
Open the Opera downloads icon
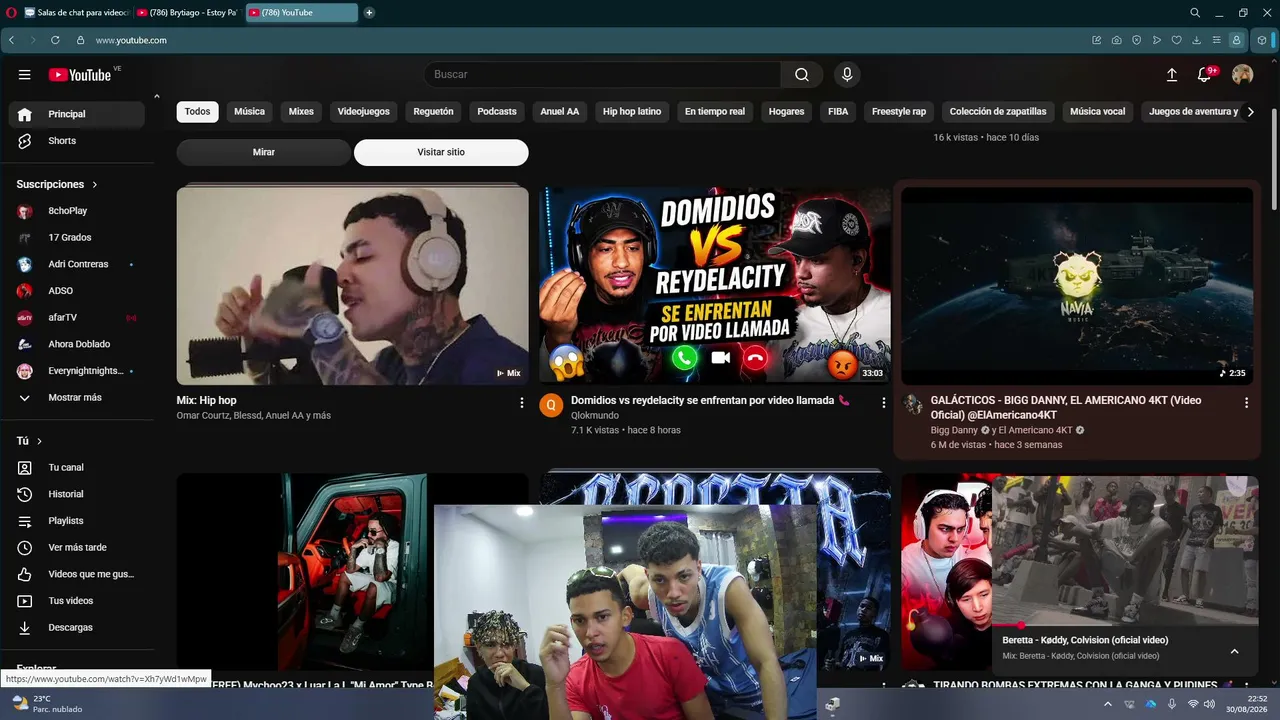coord(1196,40)
